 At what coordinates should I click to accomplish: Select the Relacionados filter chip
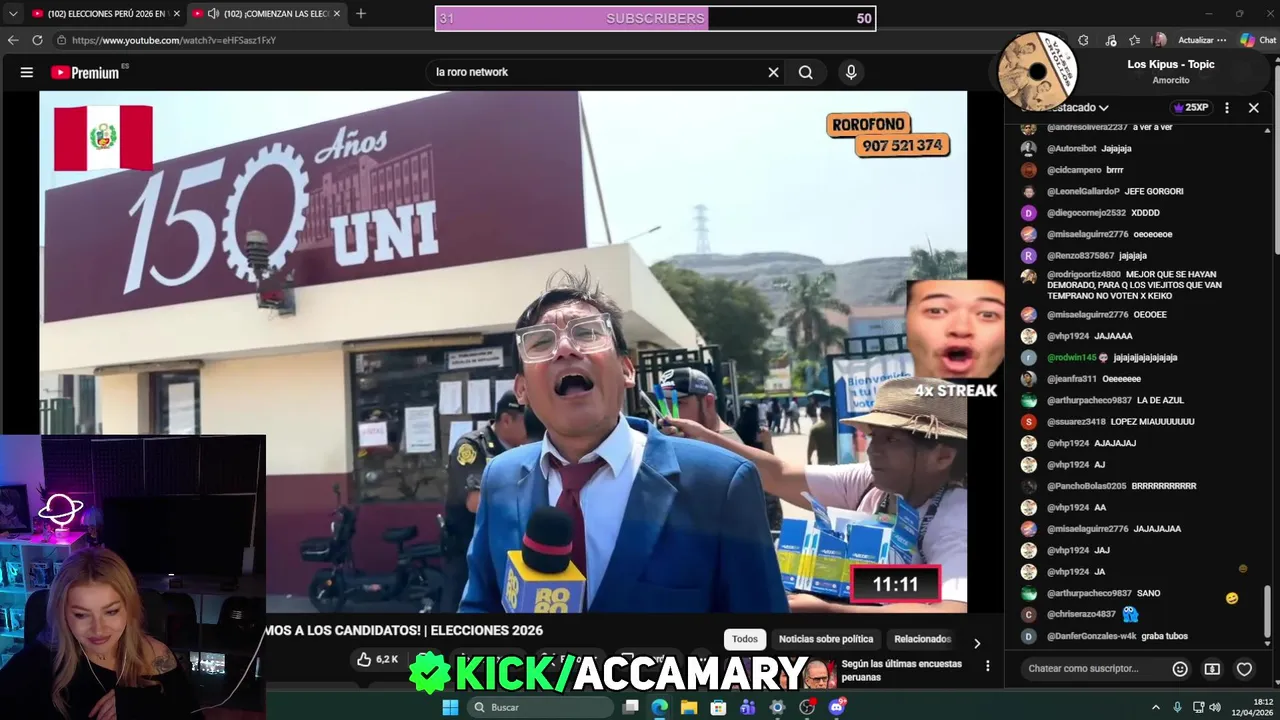click(922, 639)
